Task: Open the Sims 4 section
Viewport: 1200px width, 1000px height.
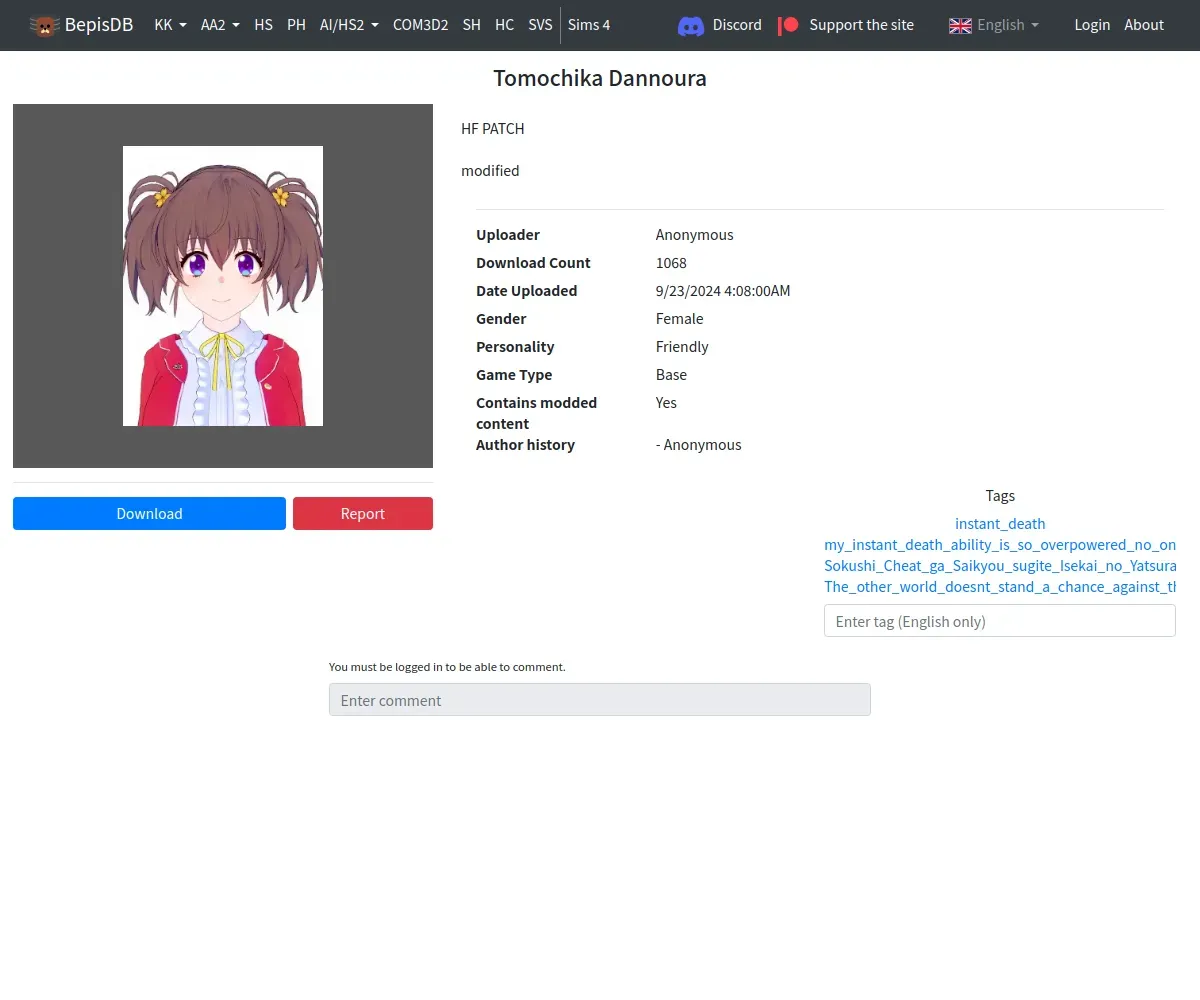Action: pos(589,25)
